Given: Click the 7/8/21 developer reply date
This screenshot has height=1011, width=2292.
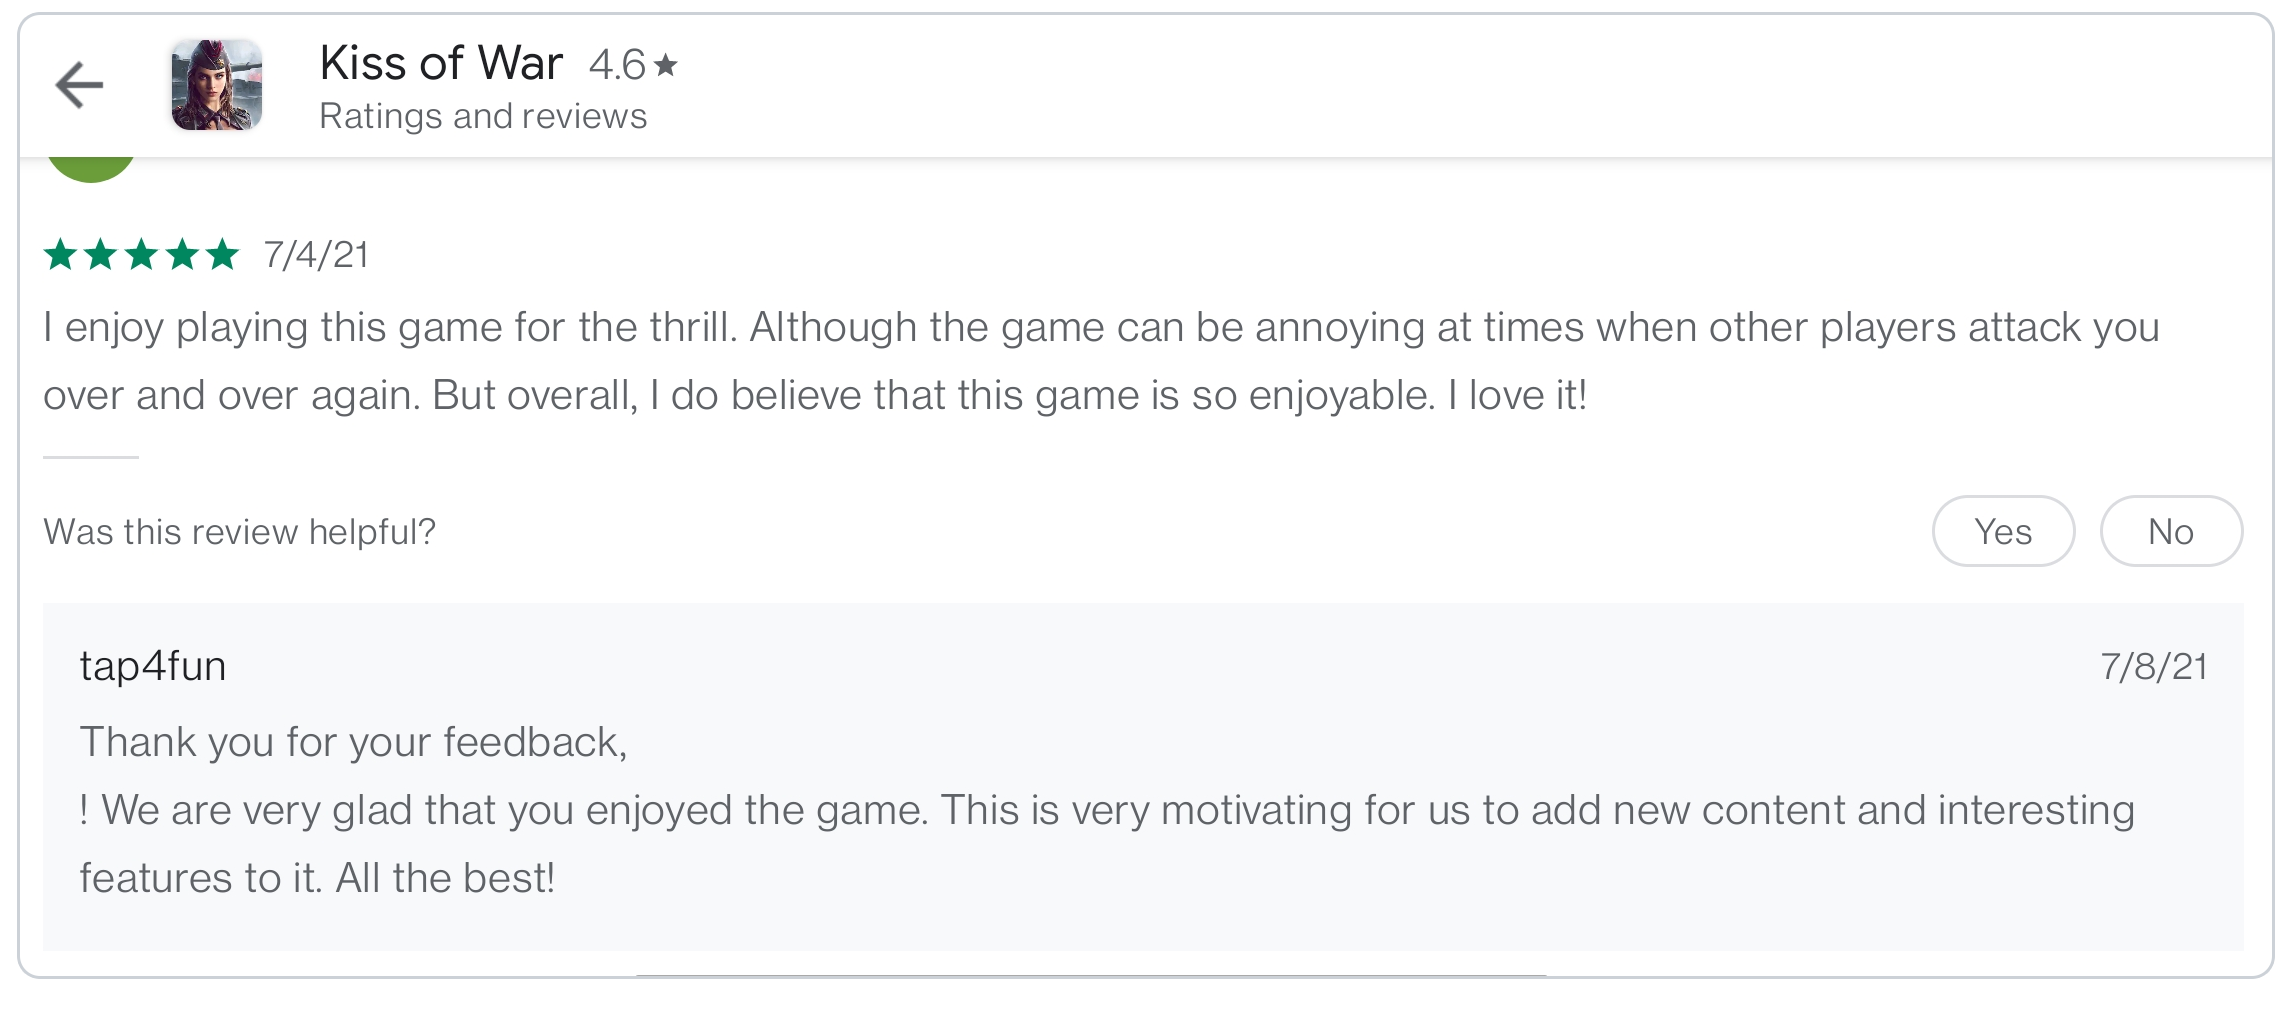Looking at the screenshot, I should click(2154, 667).
